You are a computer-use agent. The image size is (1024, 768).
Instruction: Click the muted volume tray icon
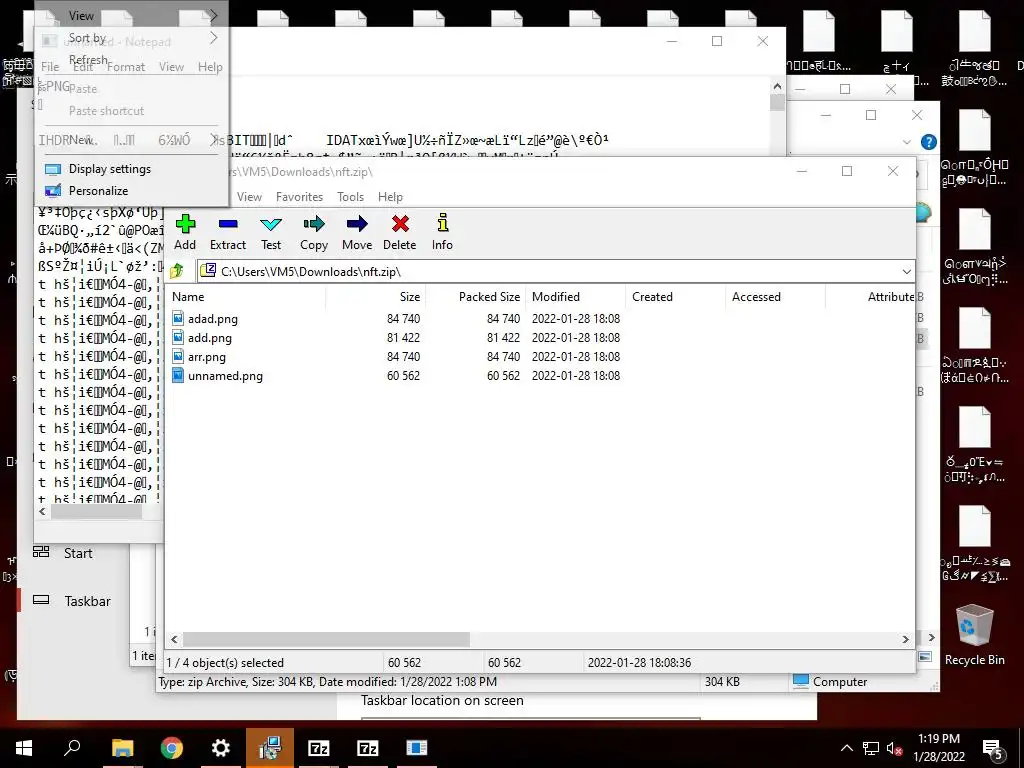coord(895,748)
